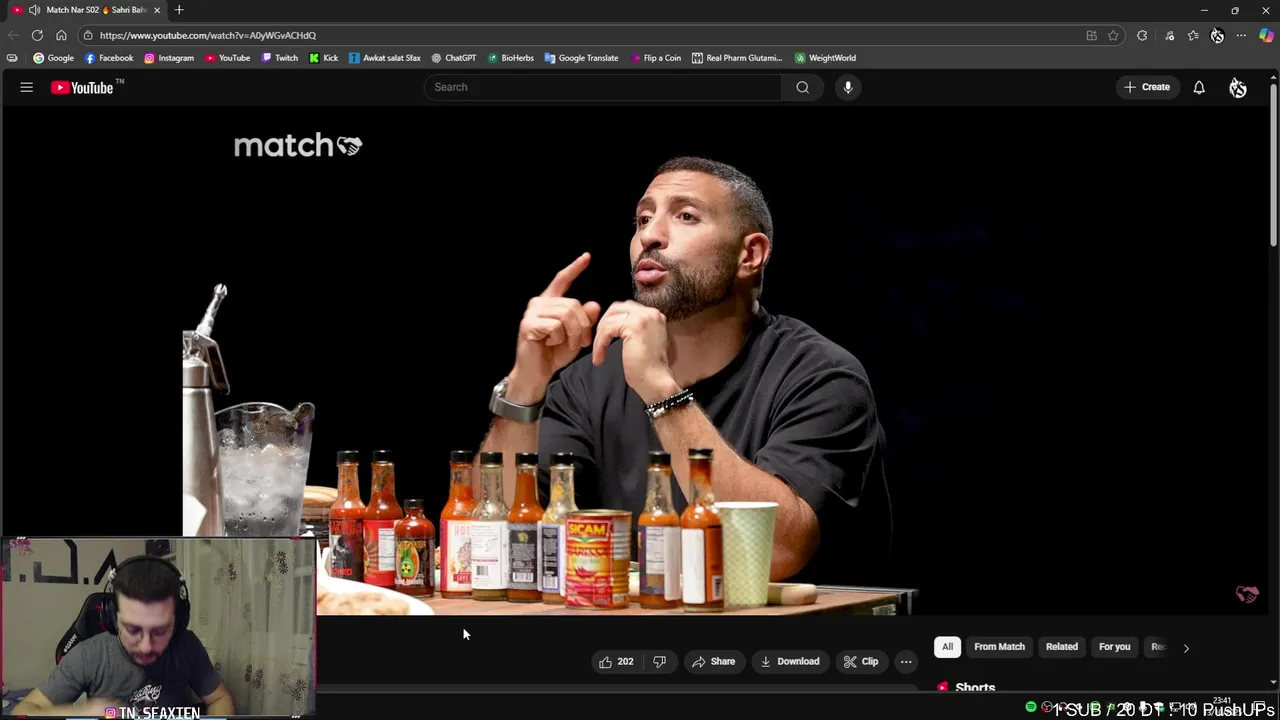Open the Flip a Coin bookmark
1280x720 pixels.
[x=656, y=58]
